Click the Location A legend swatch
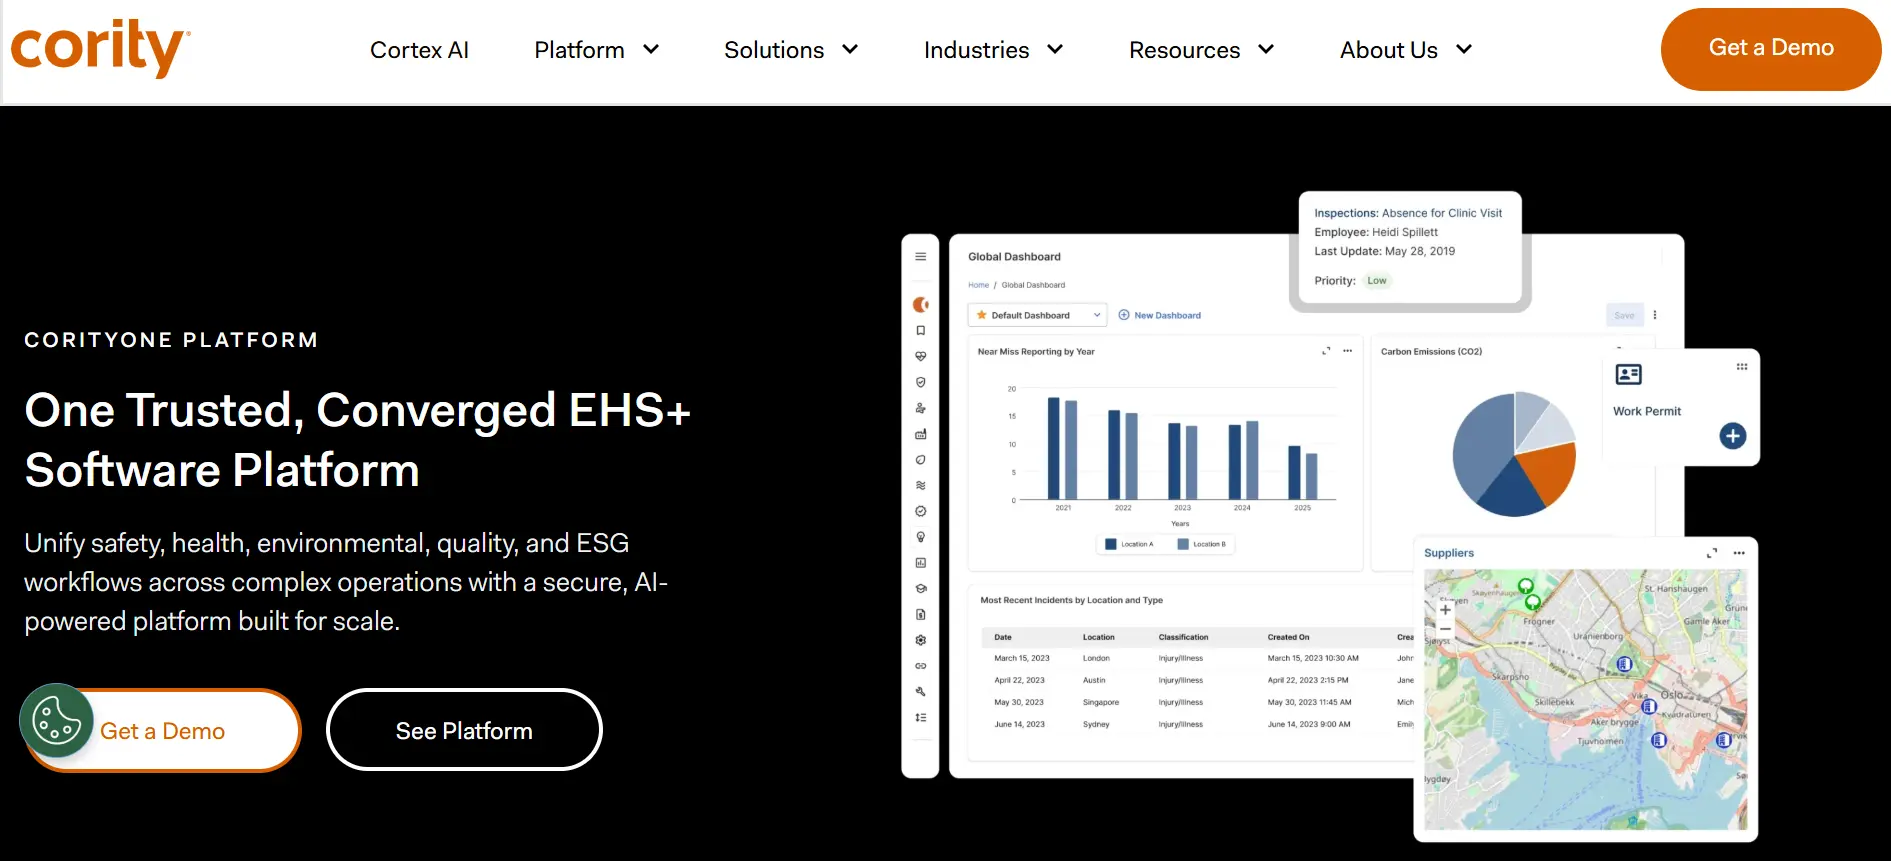 tap(1110, 544)
